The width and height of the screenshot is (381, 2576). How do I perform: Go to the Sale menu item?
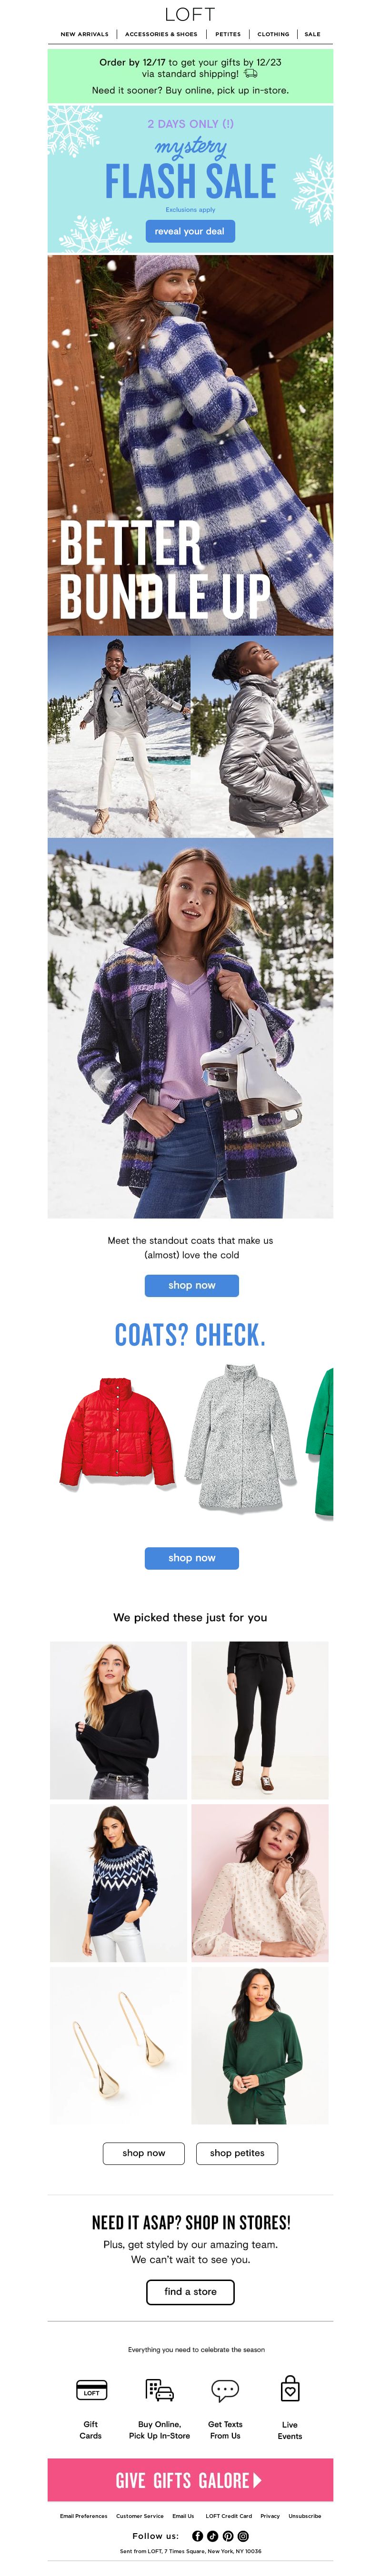click(x=313, y=34)
